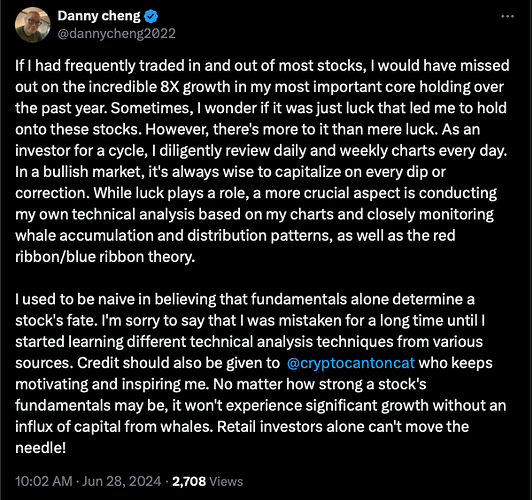532x500 pixels.
Task: Click the phrase 'motivating and inspiring me'
Action: tap(111, 384)
